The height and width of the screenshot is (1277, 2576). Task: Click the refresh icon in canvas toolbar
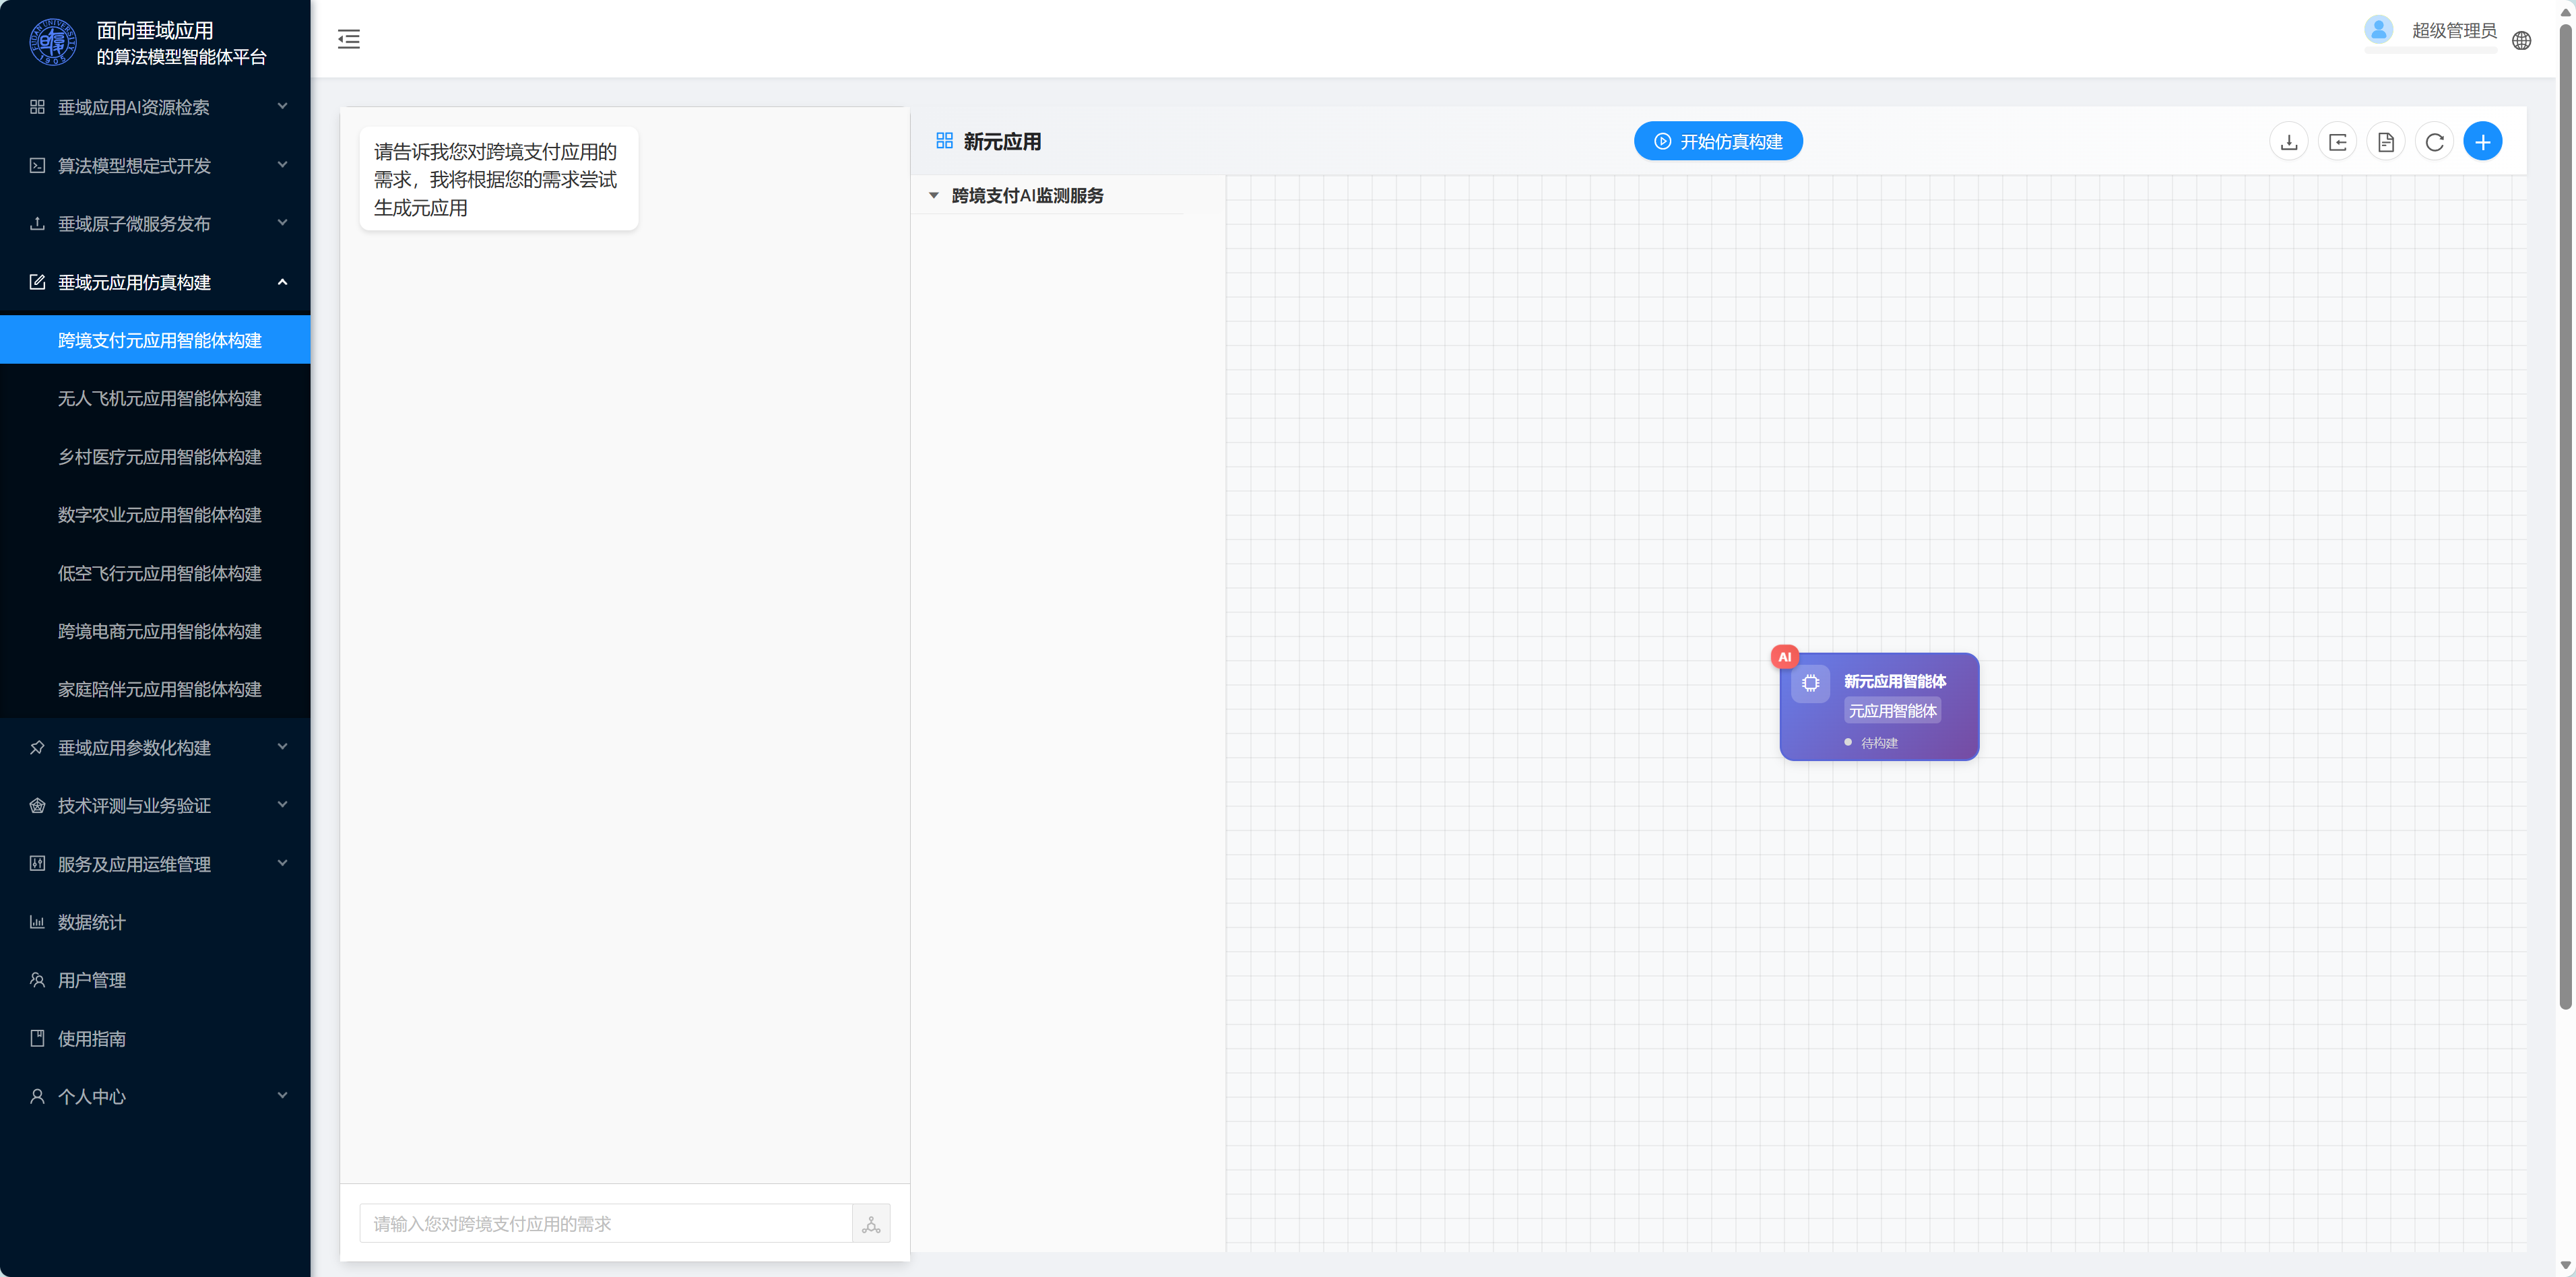click(2434, 142)
